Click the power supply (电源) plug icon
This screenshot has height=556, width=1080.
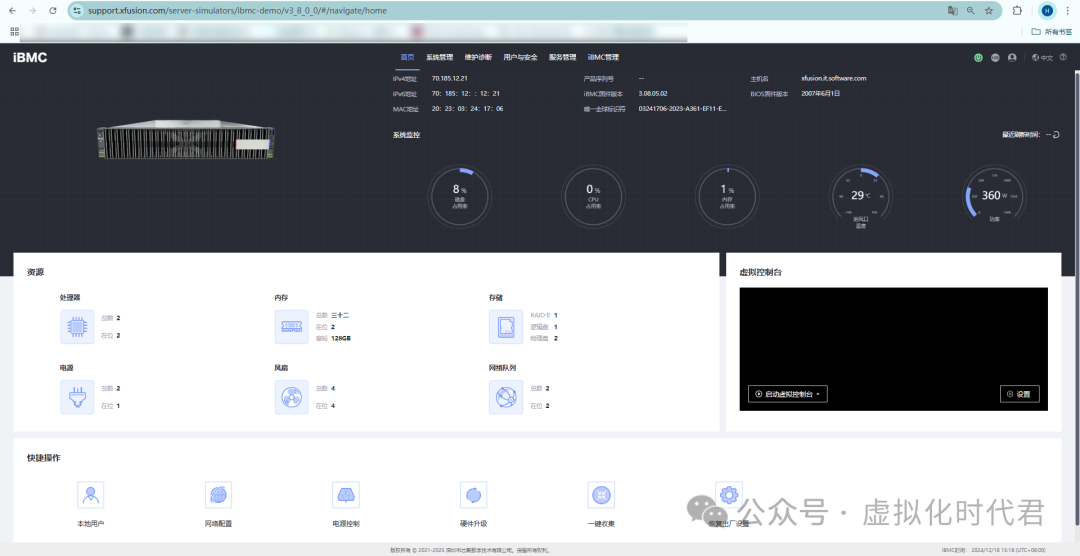[77, 397]
